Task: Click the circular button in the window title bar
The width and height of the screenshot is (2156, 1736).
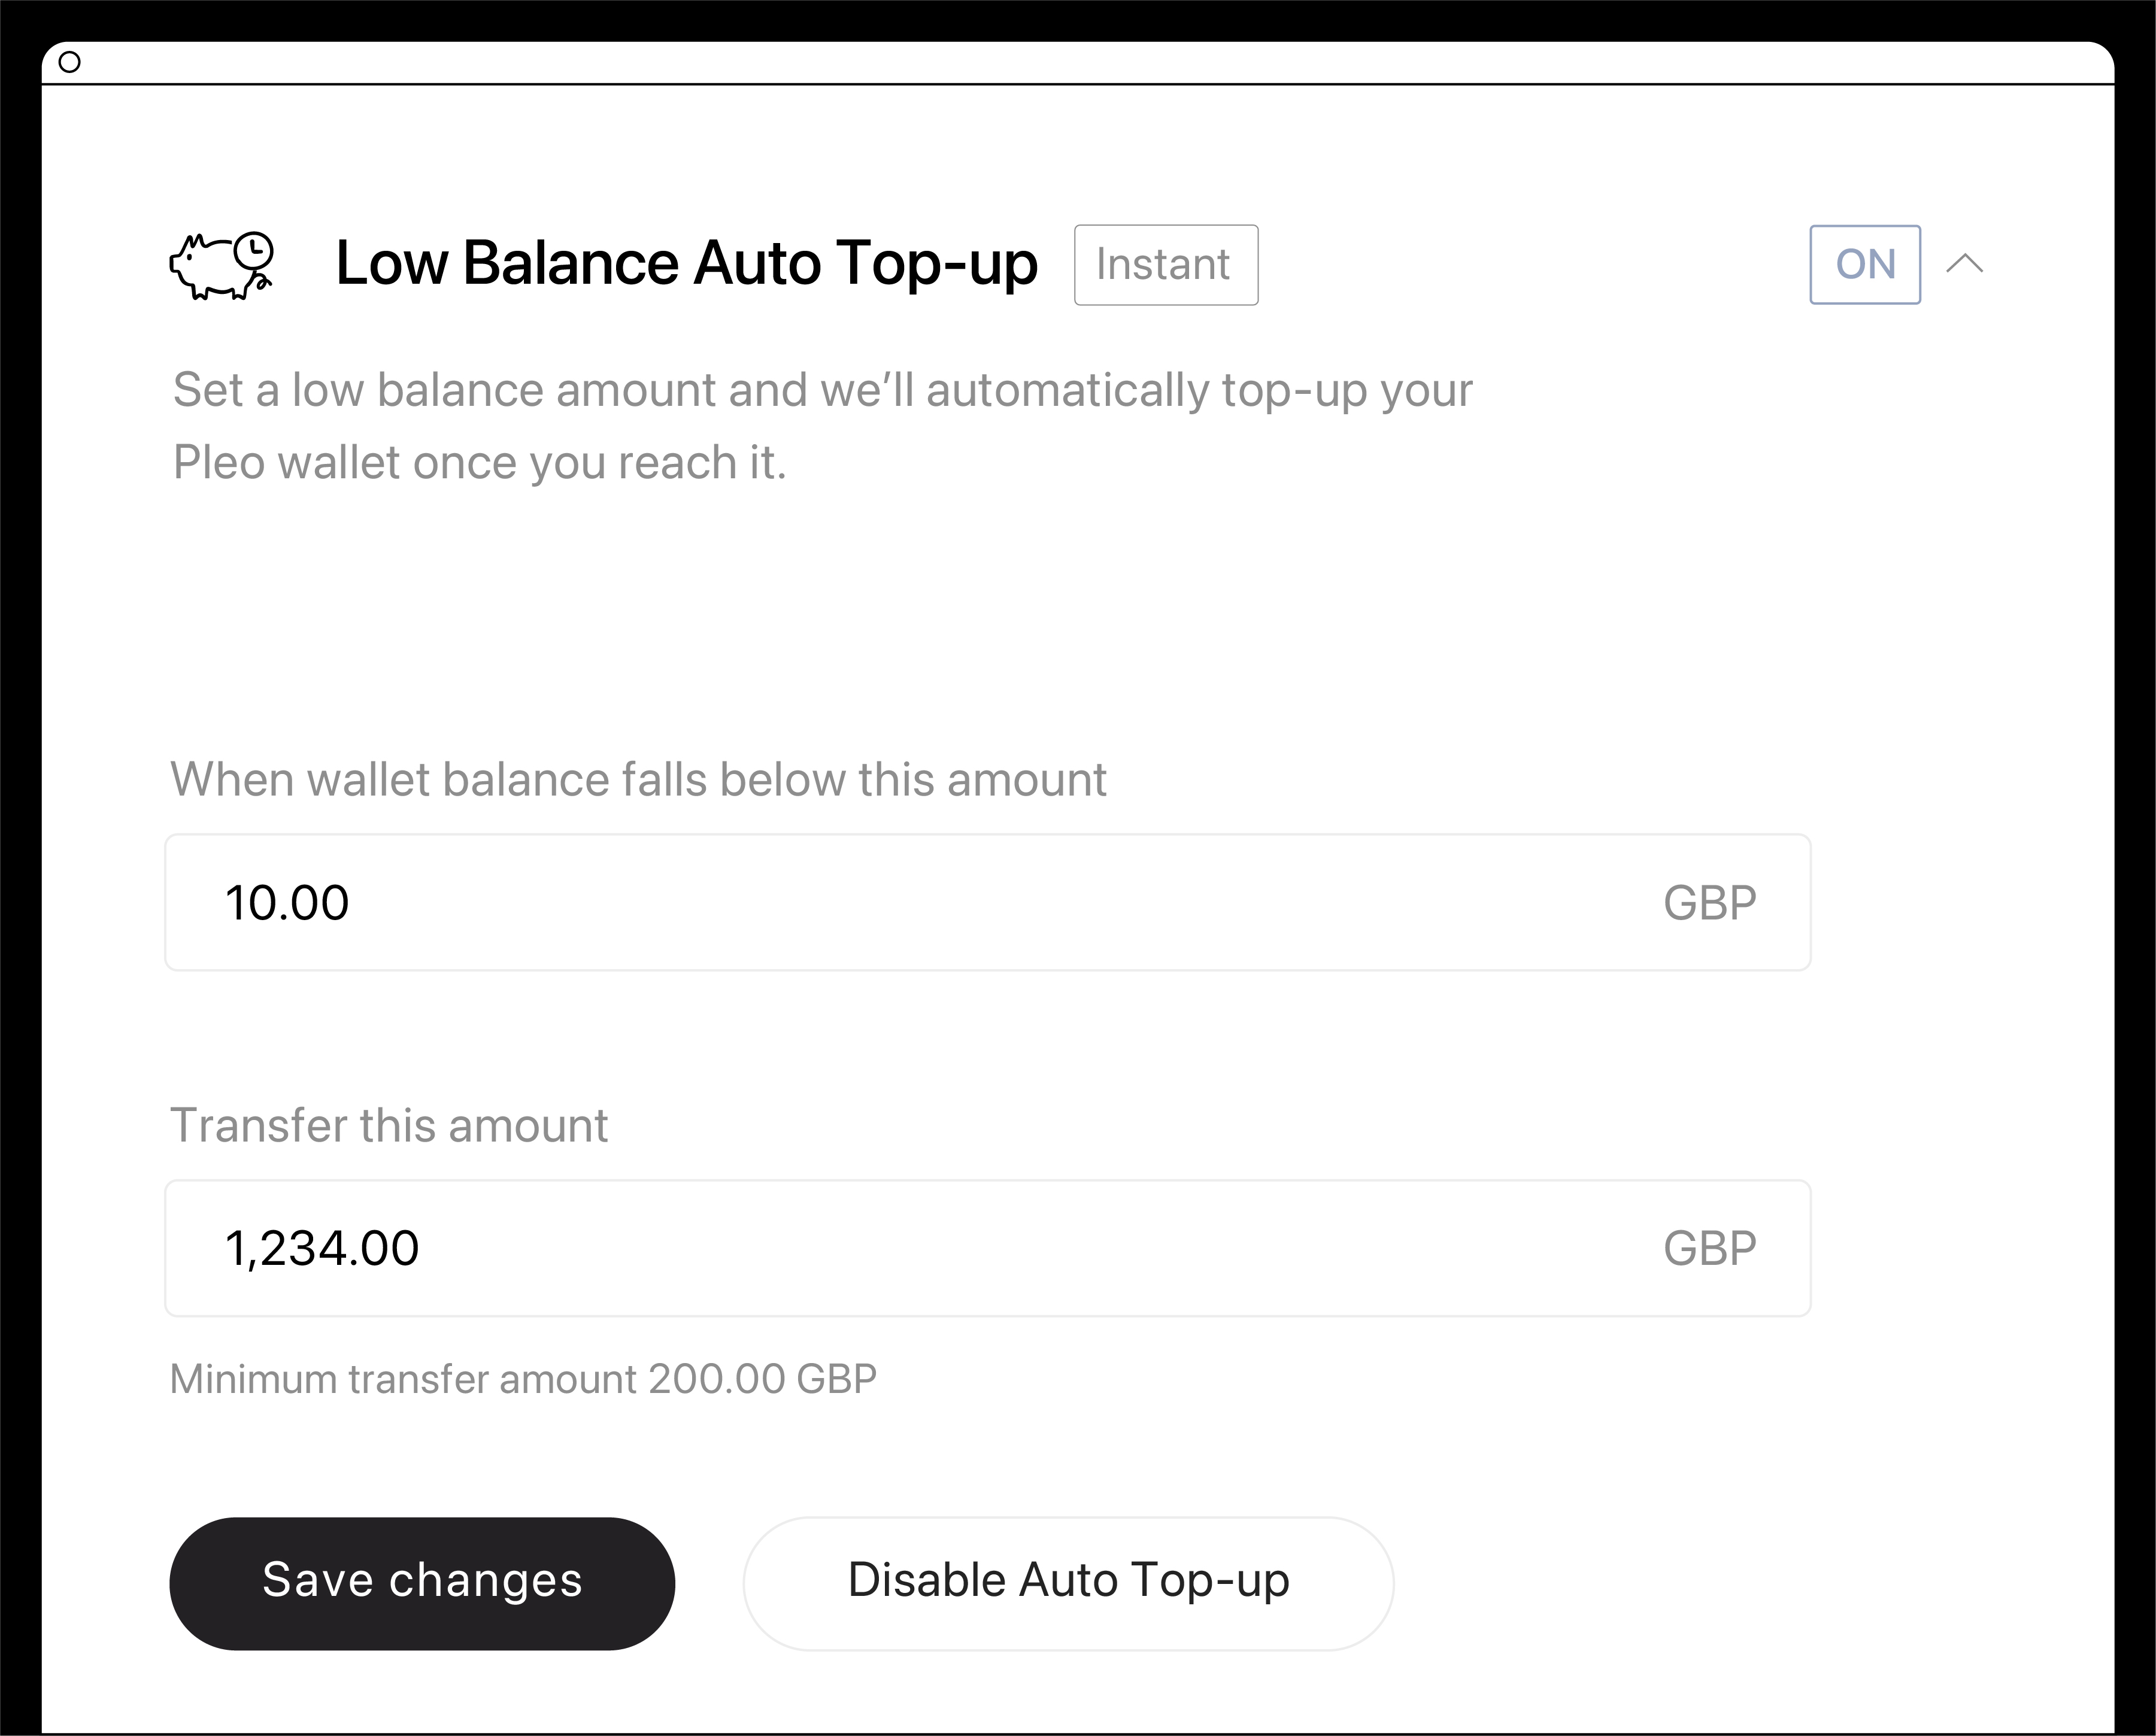Action: 71,62
